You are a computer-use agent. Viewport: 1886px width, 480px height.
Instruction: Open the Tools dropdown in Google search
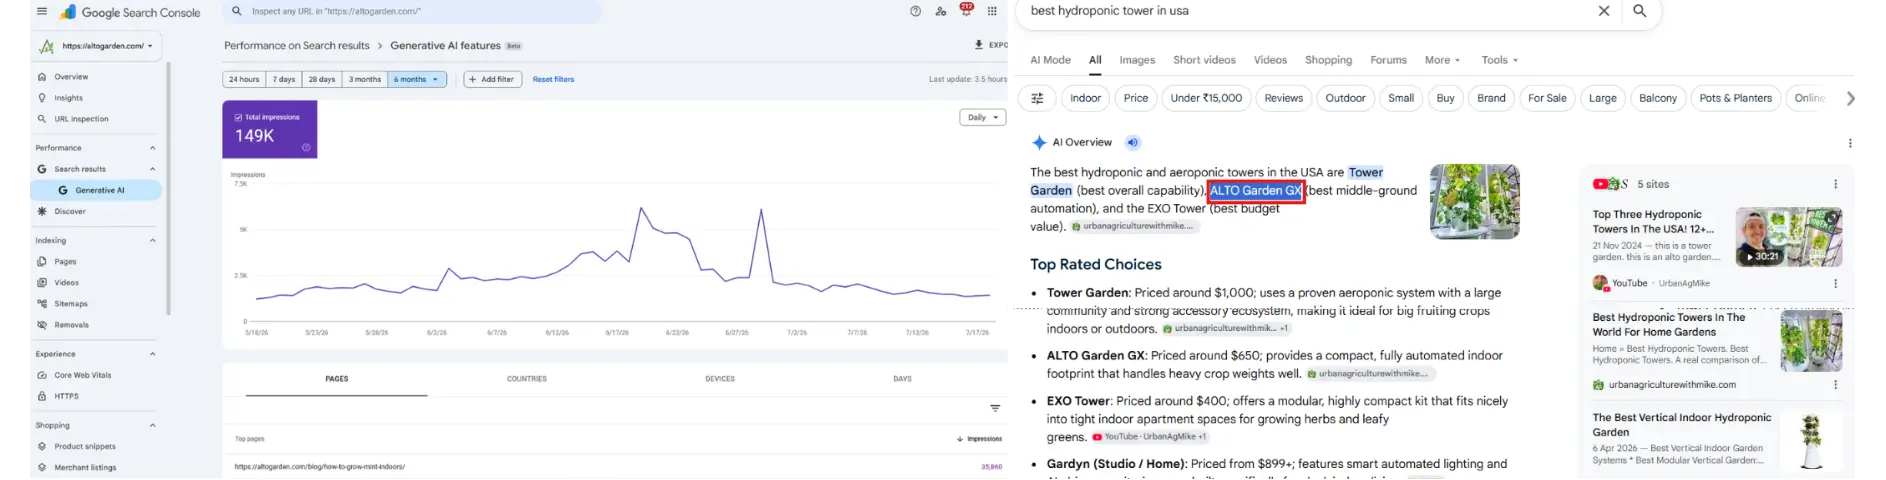[x=1499, y=60]
